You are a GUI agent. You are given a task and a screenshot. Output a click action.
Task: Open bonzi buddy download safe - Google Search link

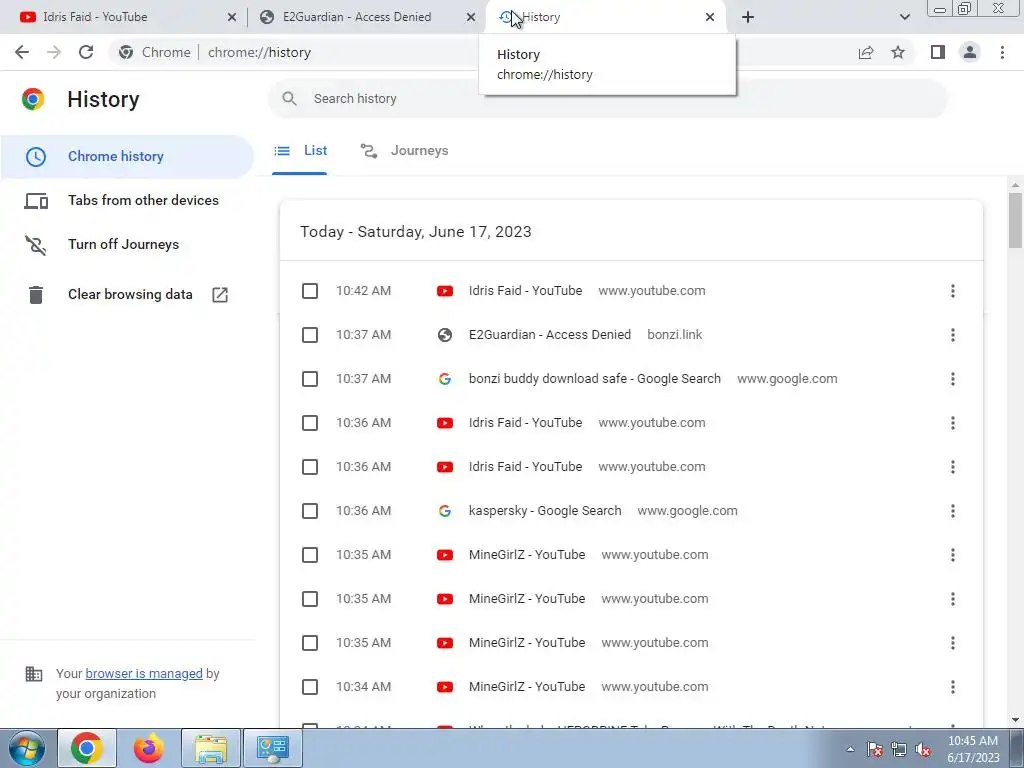pyautogui.click(x=595, y=379)
